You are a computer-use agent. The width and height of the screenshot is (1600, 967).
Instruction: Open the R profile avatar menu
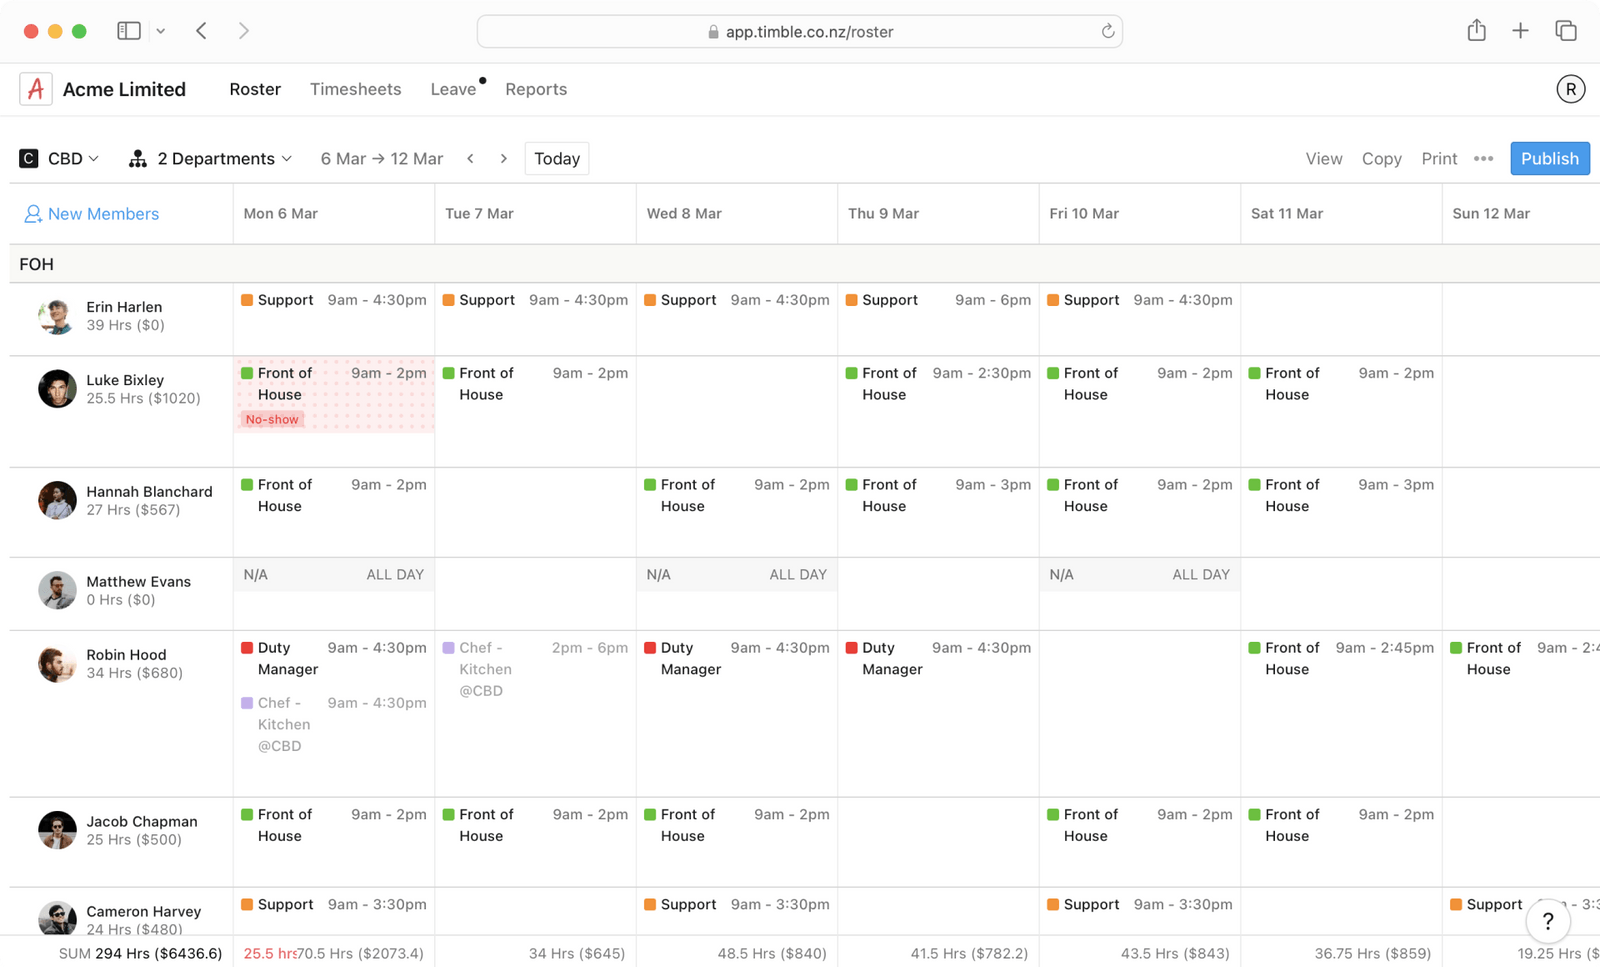pos(1570,89)
